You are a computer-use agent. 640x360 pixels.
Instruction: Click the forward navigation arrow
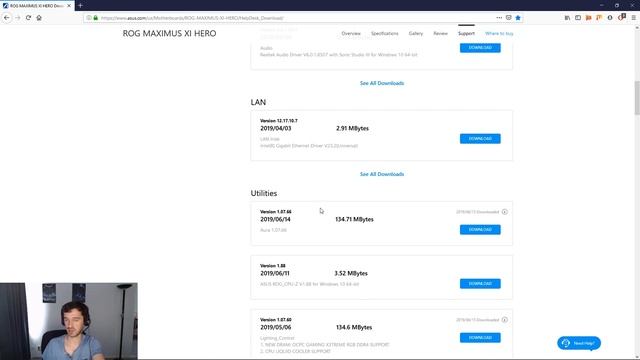tap(18, 18)
